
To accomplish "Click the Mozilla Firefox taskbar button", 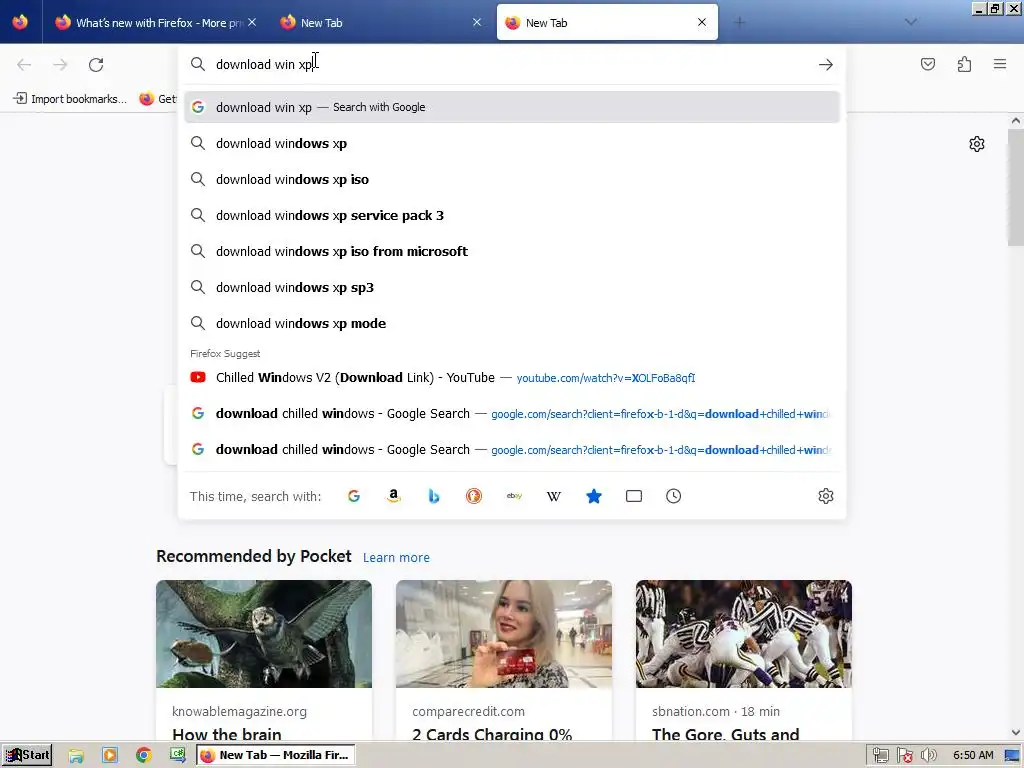I will (275, 756).
